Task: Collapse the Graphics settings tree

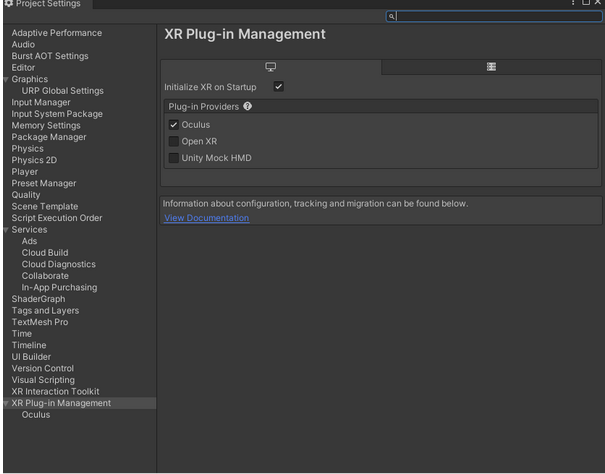Action: (x=5, y=79)
